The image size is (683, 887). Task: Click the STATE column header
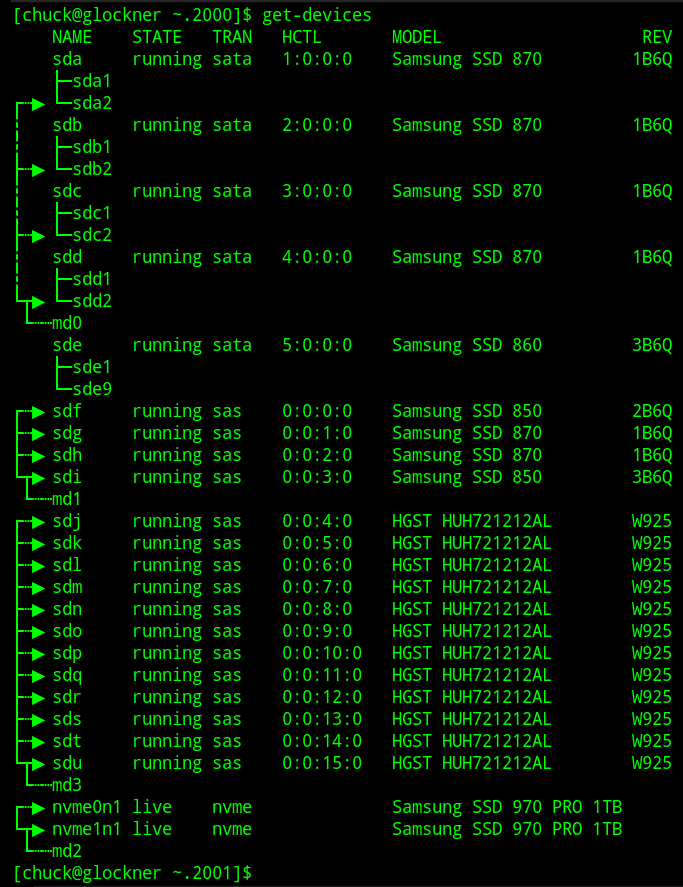(x=157, y=37)
